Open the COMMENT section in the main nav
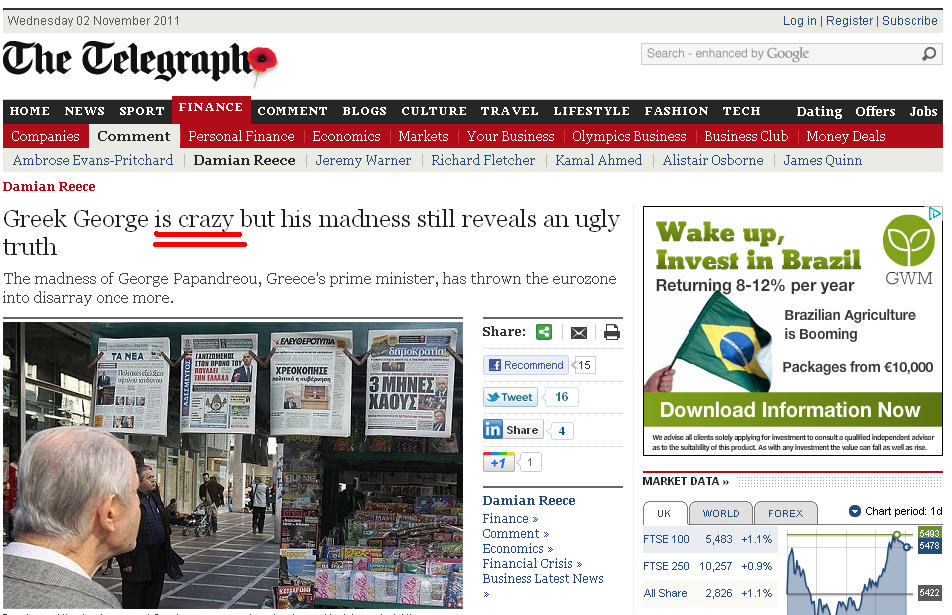Viewport: 952px width, 615px height. pos(292,111)
